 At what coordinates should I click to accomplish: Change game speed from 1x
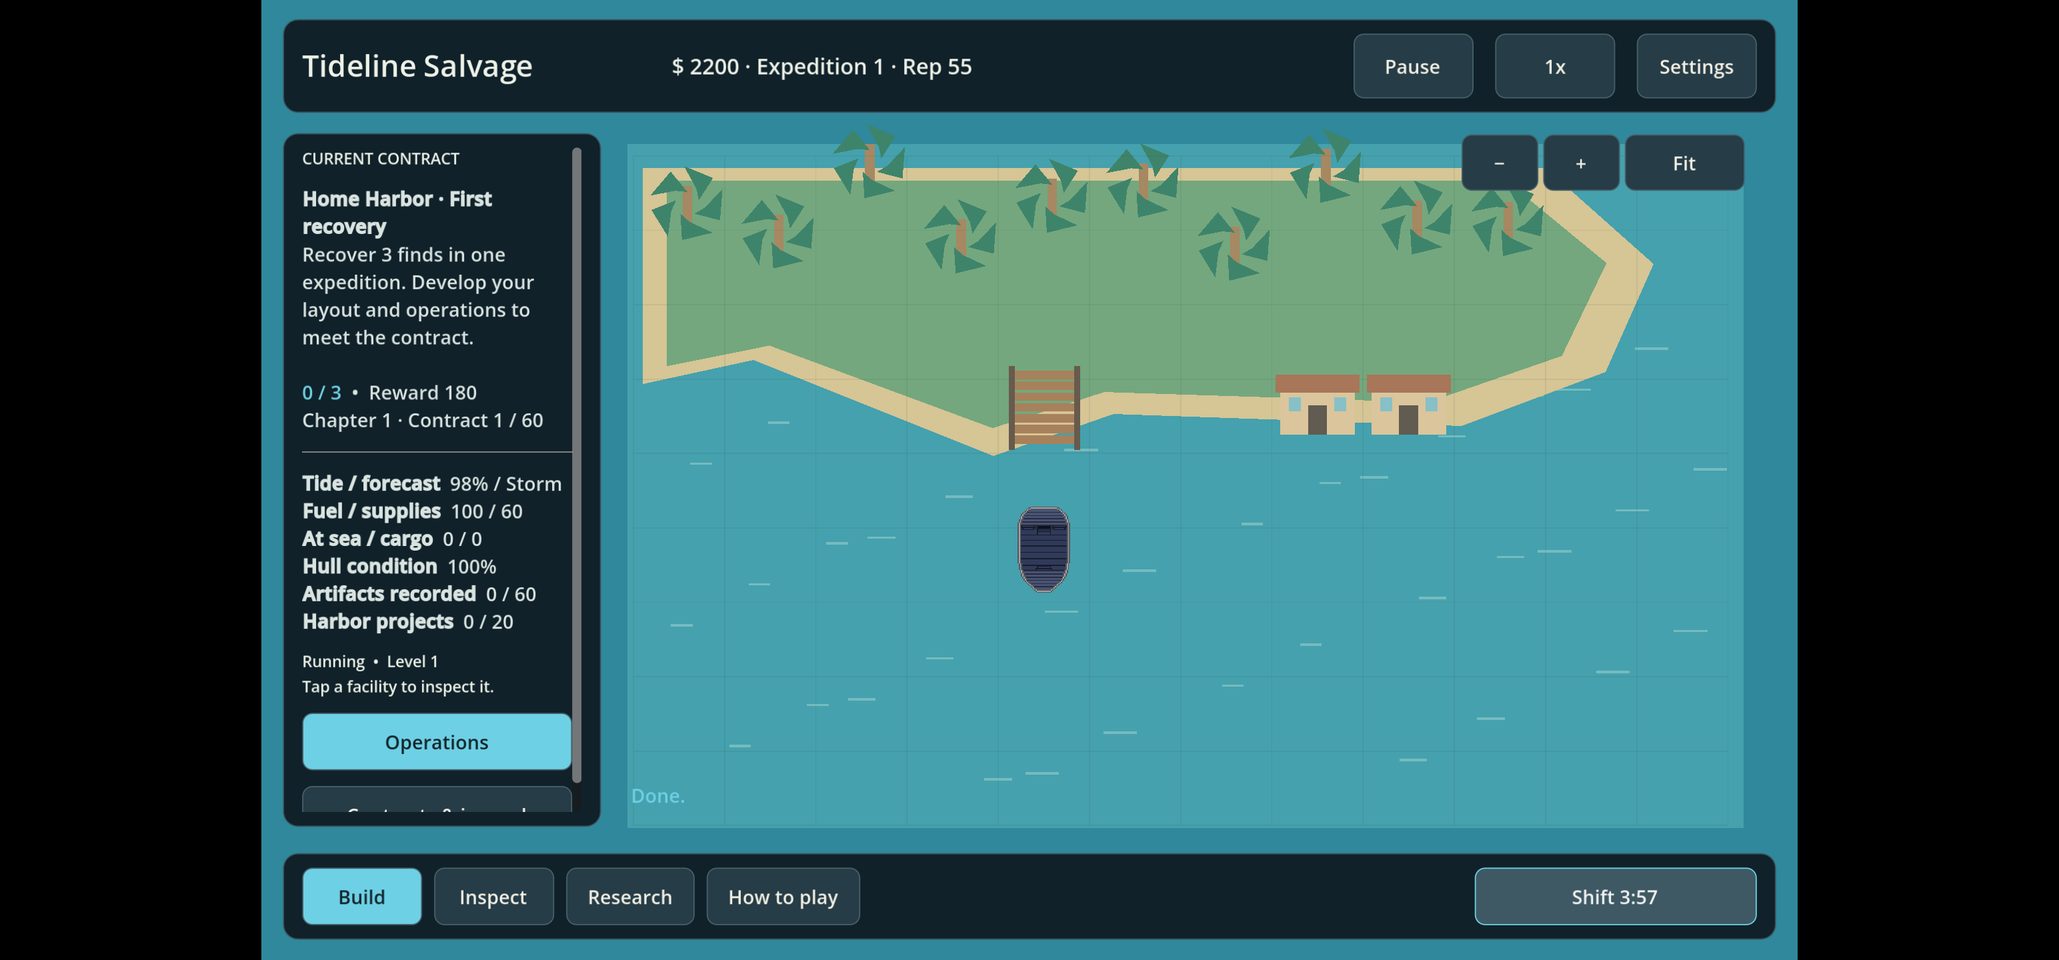click(1554, 66)
